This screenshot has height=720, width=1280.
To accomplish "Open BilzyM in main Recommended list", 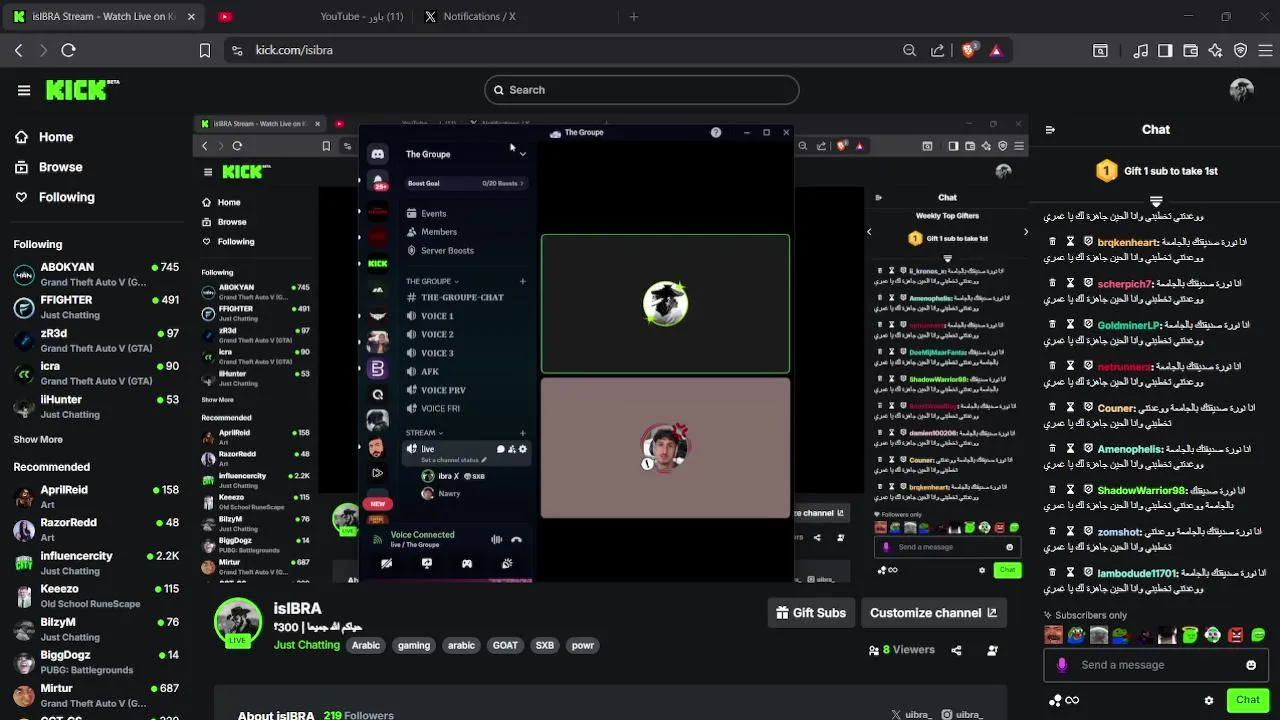I will coord(96,629).
